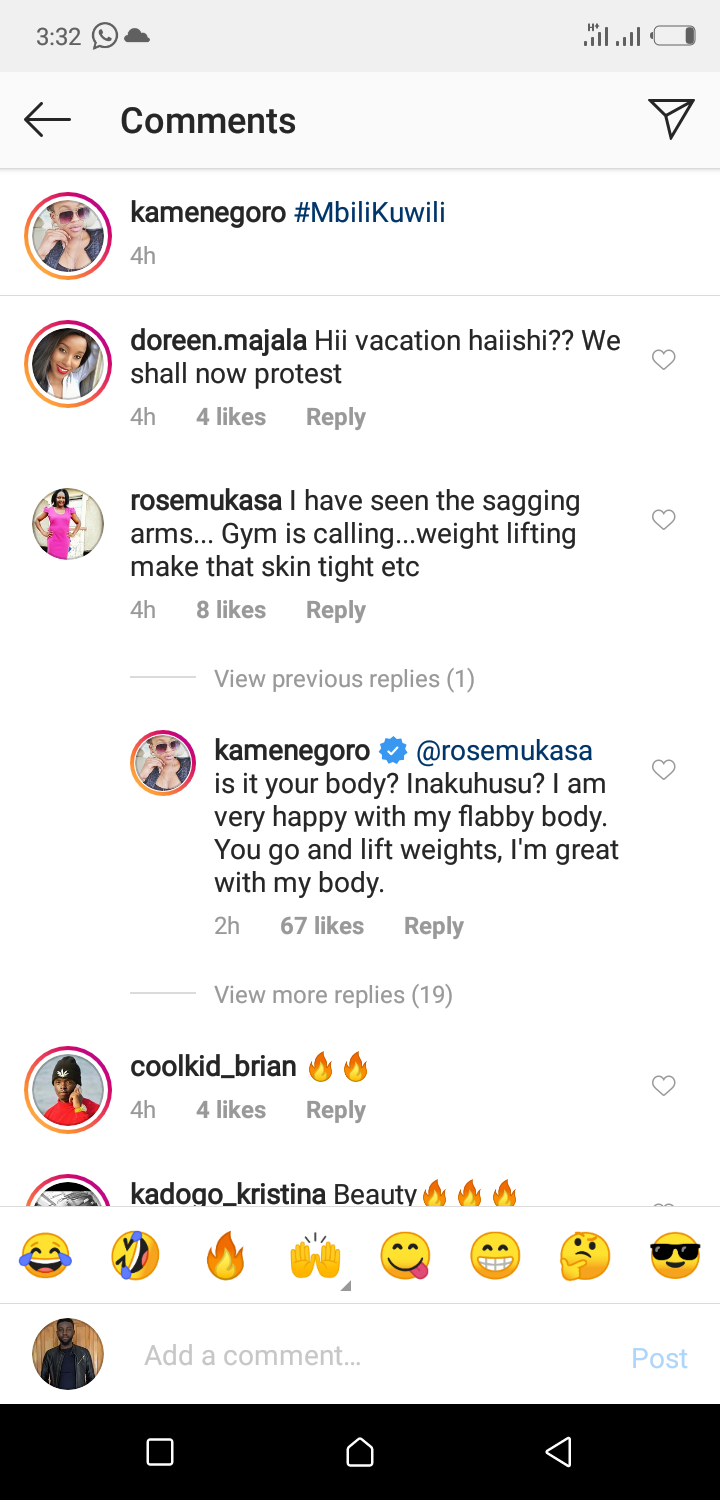Select the laughing-crying emoji reaction

(x=45, y=1256)
